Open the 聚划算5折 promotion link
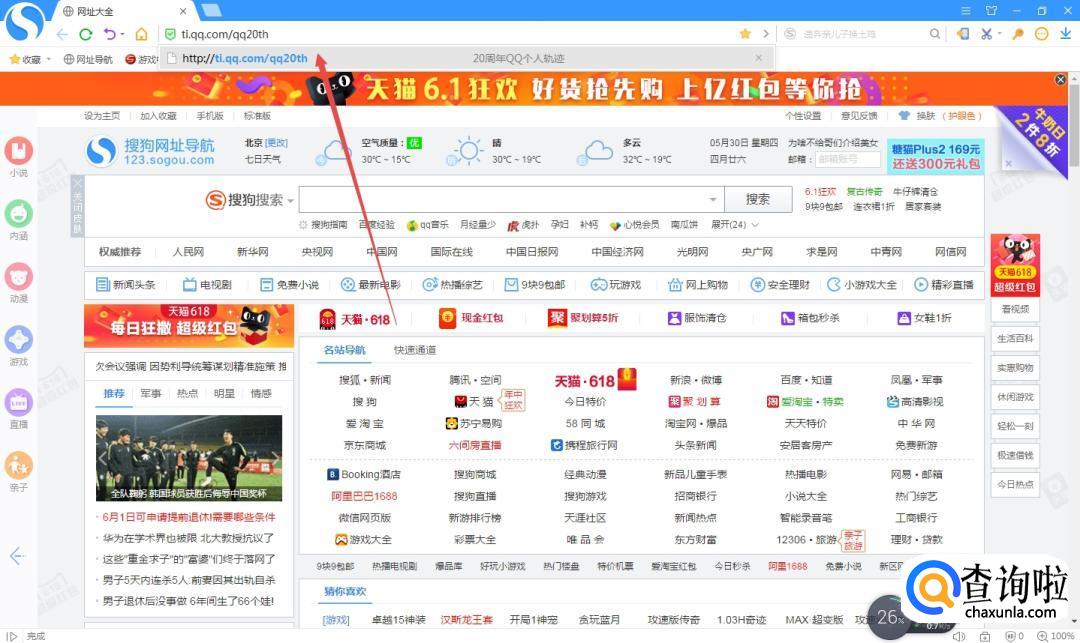The width and height of the screenshot is (1080, 643). point(583,317)
